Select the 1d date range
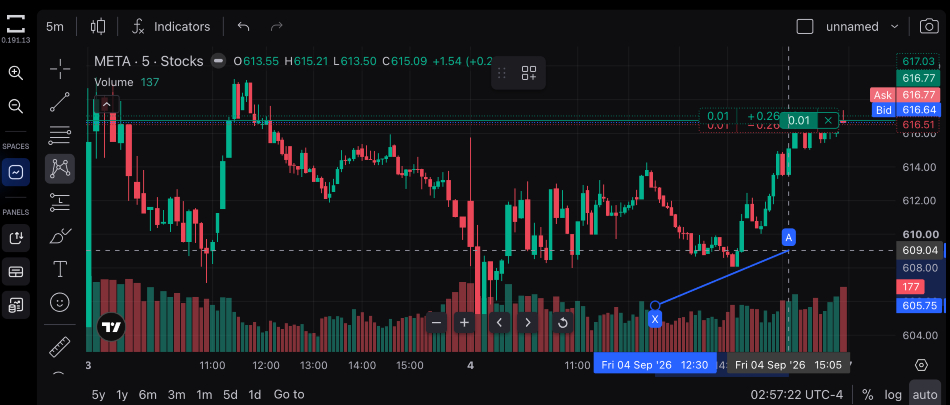This screenshot has width=950, height=405. (x=255, y=395)
